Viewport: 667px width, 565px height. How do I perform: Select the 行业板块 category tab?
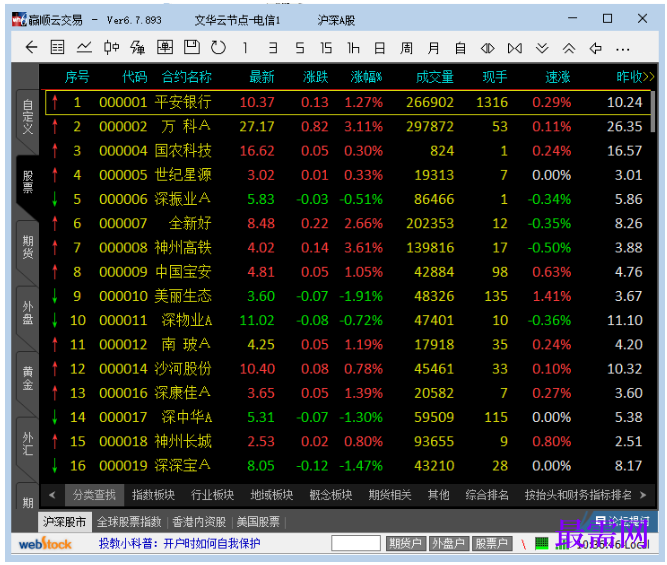click(x=212, y=495)
